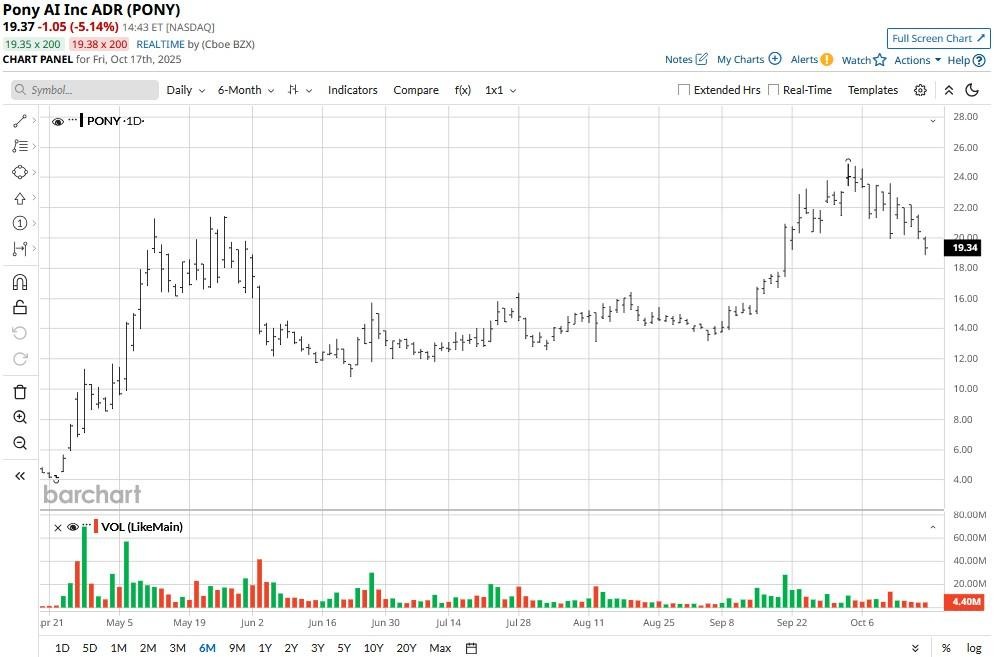Image resolution: width=994 pixels, height=657 pixels.
Task: Enable Extended Hrs checkbox
Action: point(683,90)
